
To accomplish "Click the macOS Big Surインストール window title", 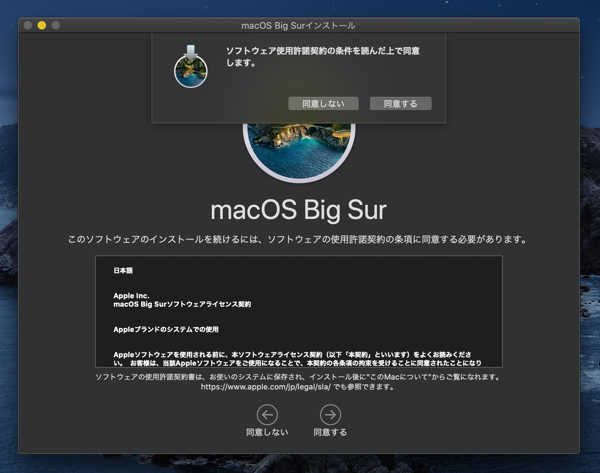I will click(x=298, y=26).
